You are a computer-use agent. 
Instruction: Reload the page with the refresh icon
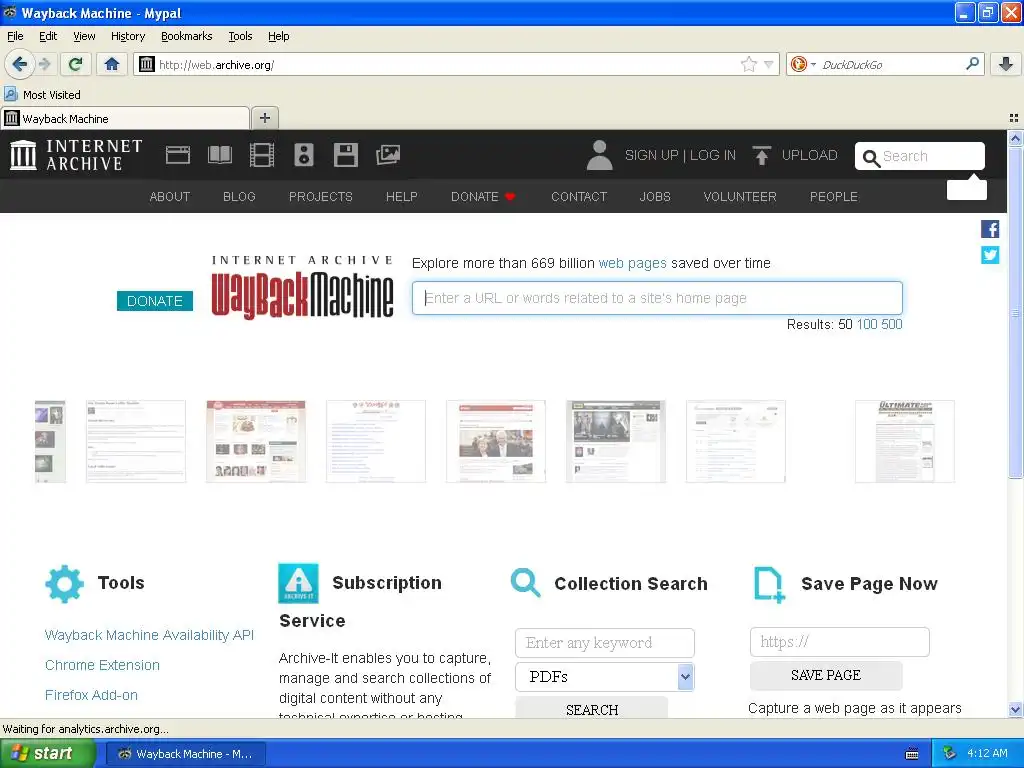(75, 64)
